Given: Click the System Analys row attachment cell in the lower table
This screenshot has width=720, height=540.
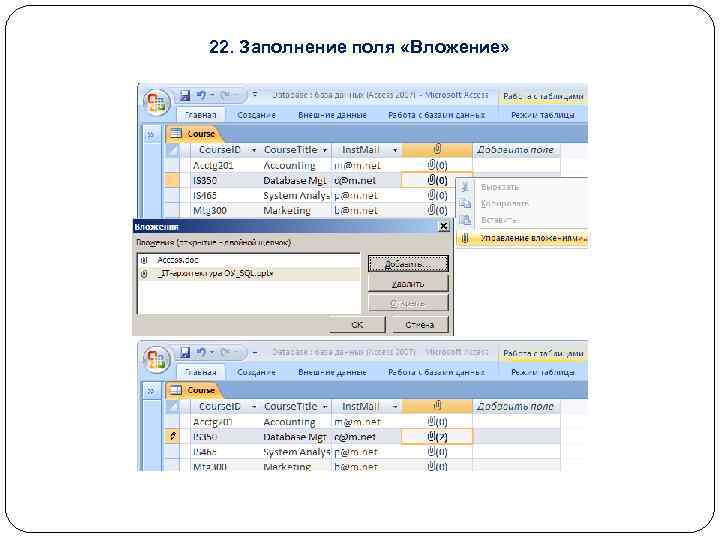Looking at the screenshot, I should [437, 452].
